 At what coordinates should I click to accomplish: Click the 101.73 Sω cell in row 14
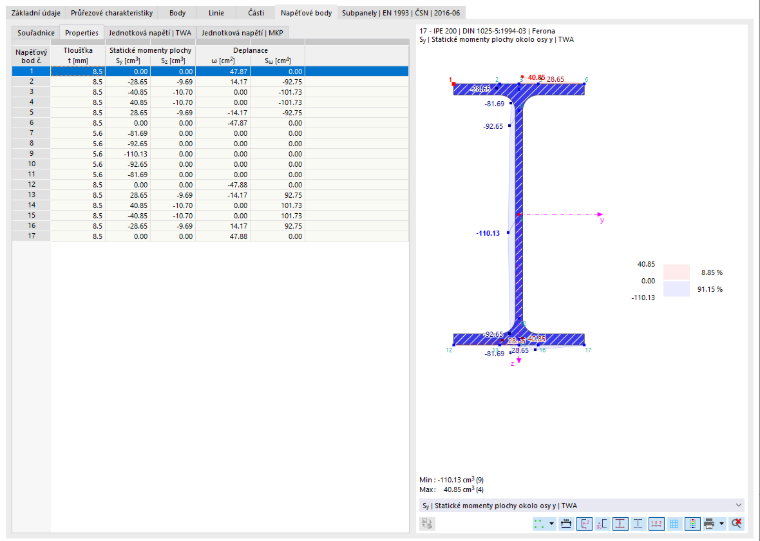click(278, 206)
